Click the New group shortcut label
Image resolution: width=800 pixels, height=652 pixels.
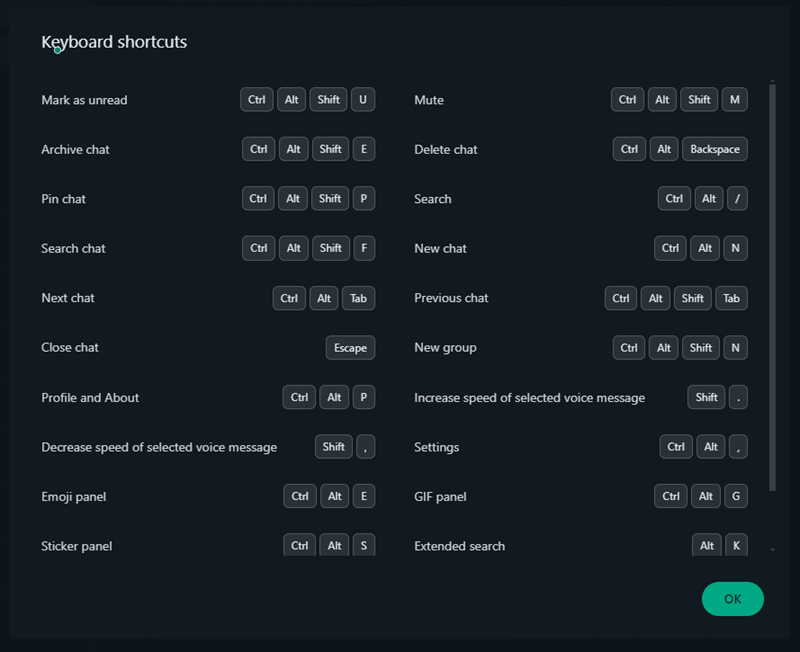445,348
